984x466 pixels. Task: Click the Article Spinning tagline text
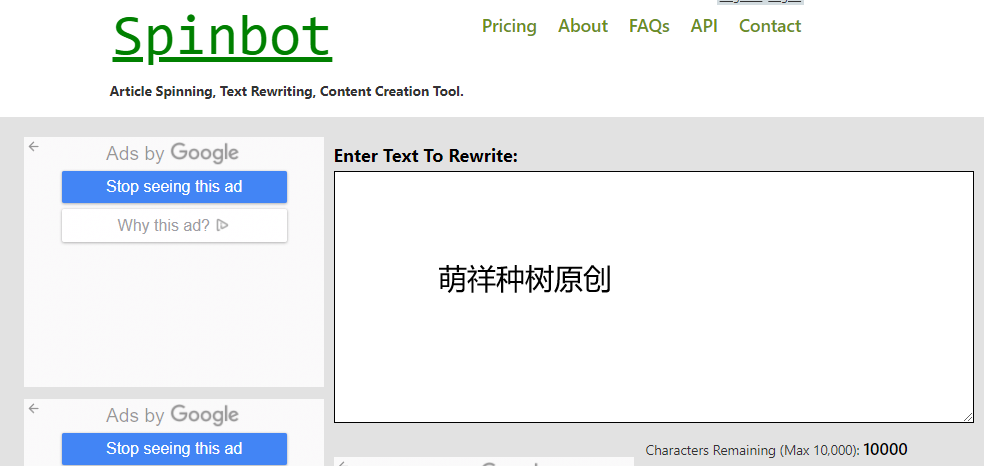pos(287,92)
